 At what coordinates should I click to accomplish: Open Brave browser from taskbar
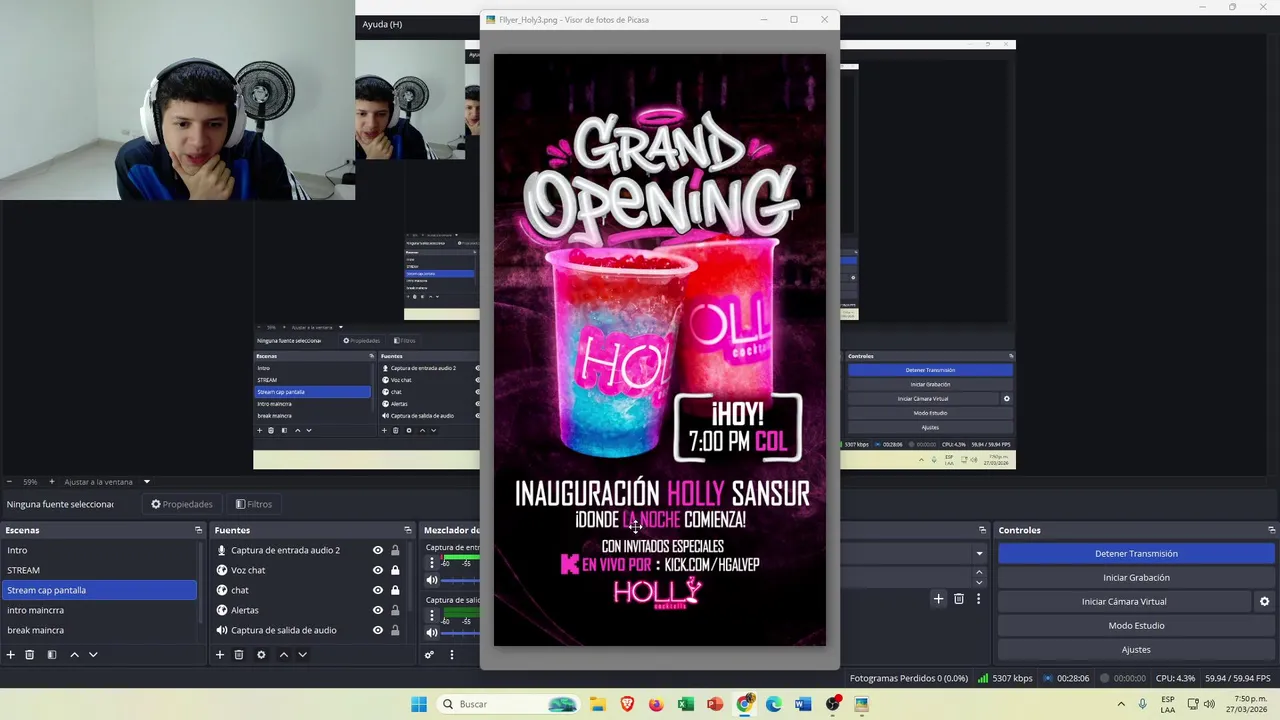click(627, 704)
